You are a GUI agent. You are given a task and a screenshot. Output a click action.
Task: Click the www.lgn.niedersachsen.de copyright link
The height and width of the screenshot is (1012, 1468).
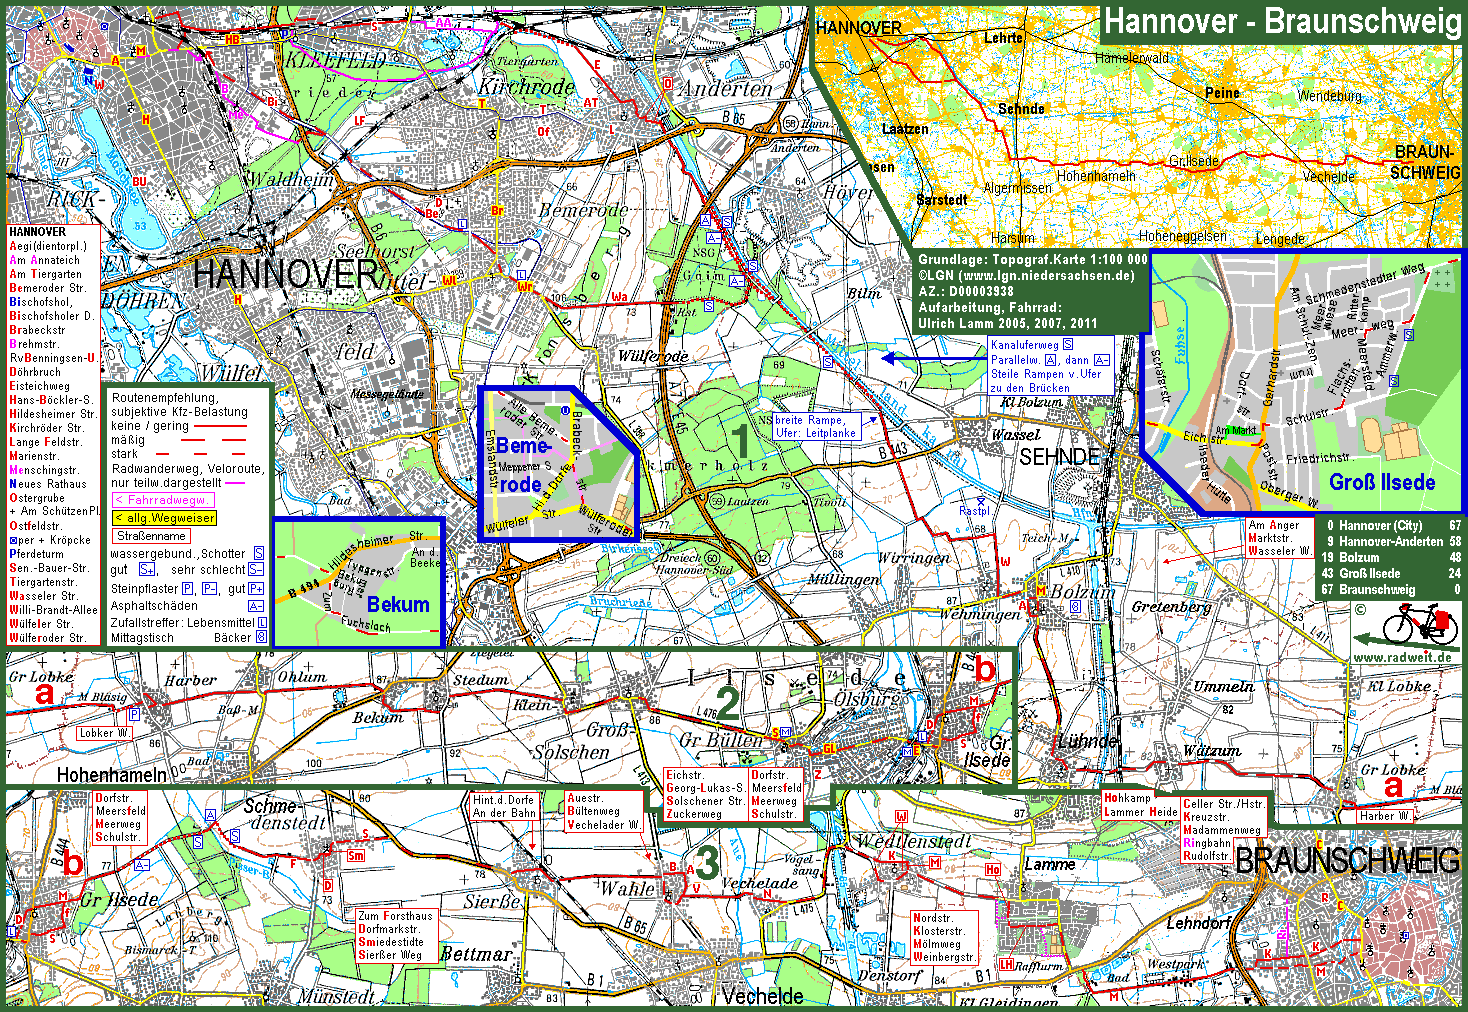(x=1046, y=276)
